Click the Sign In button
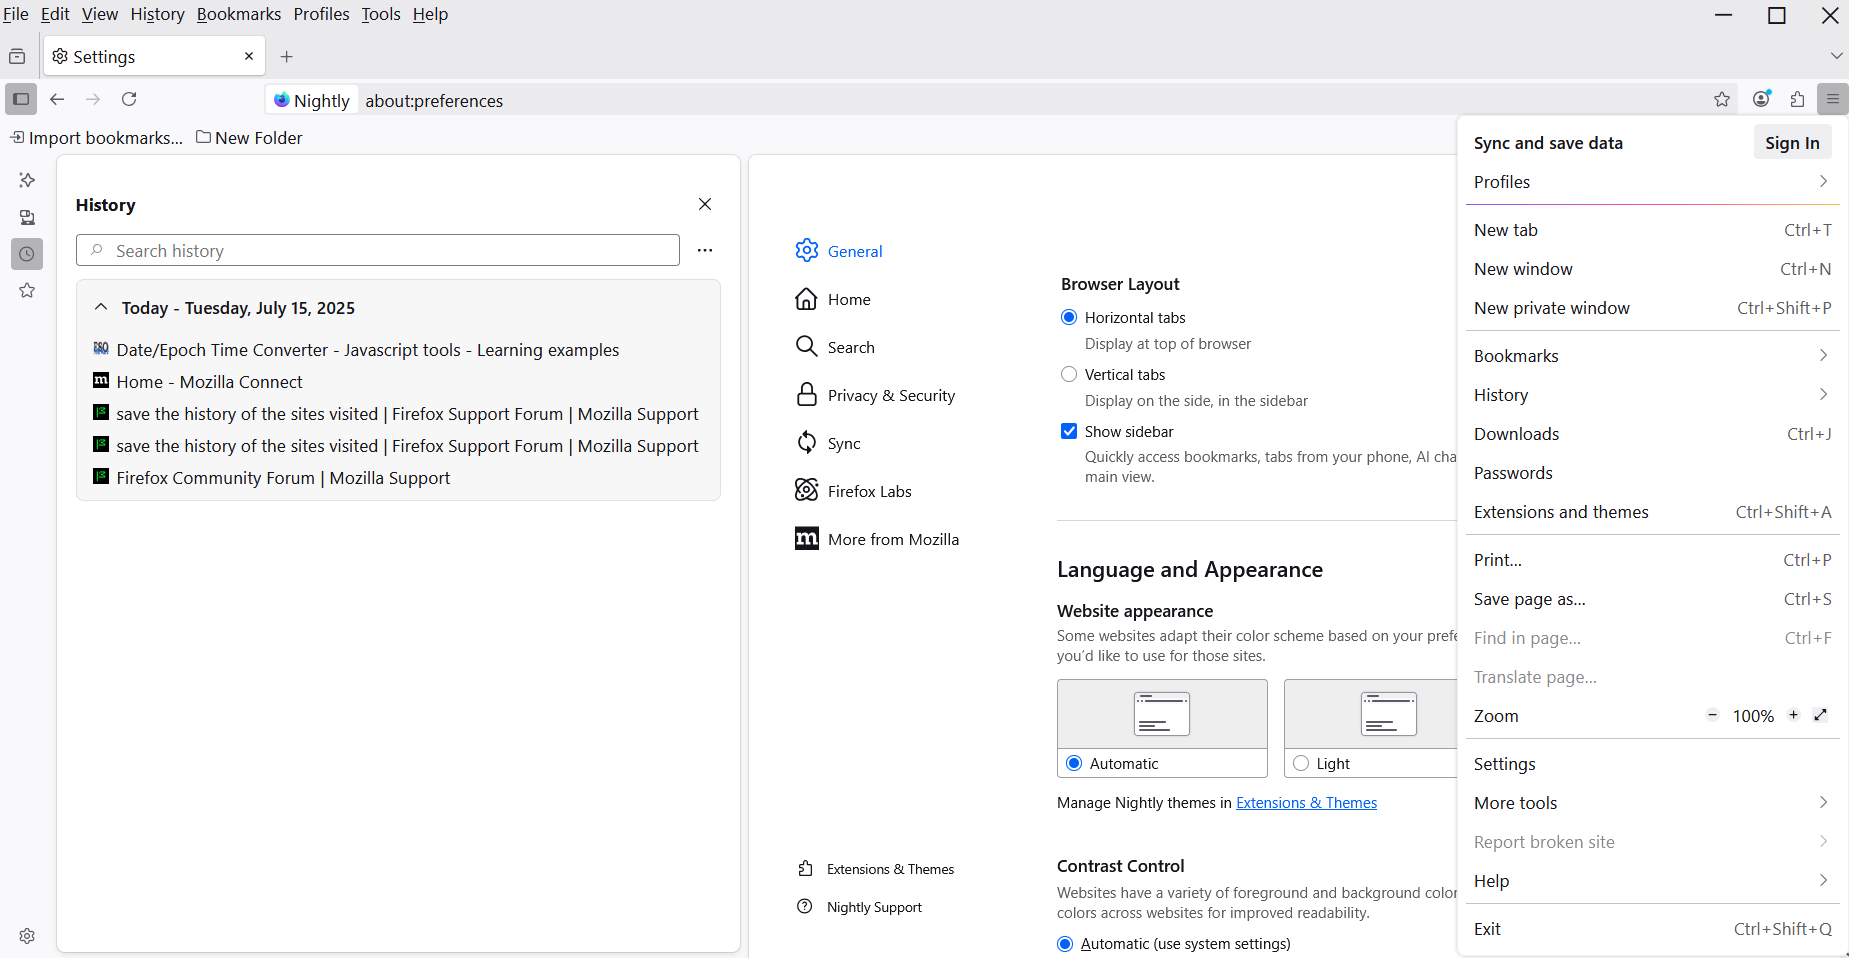Image resolution: width=1849 pixels, height=958 pixels. click(x=1792, y=143)
